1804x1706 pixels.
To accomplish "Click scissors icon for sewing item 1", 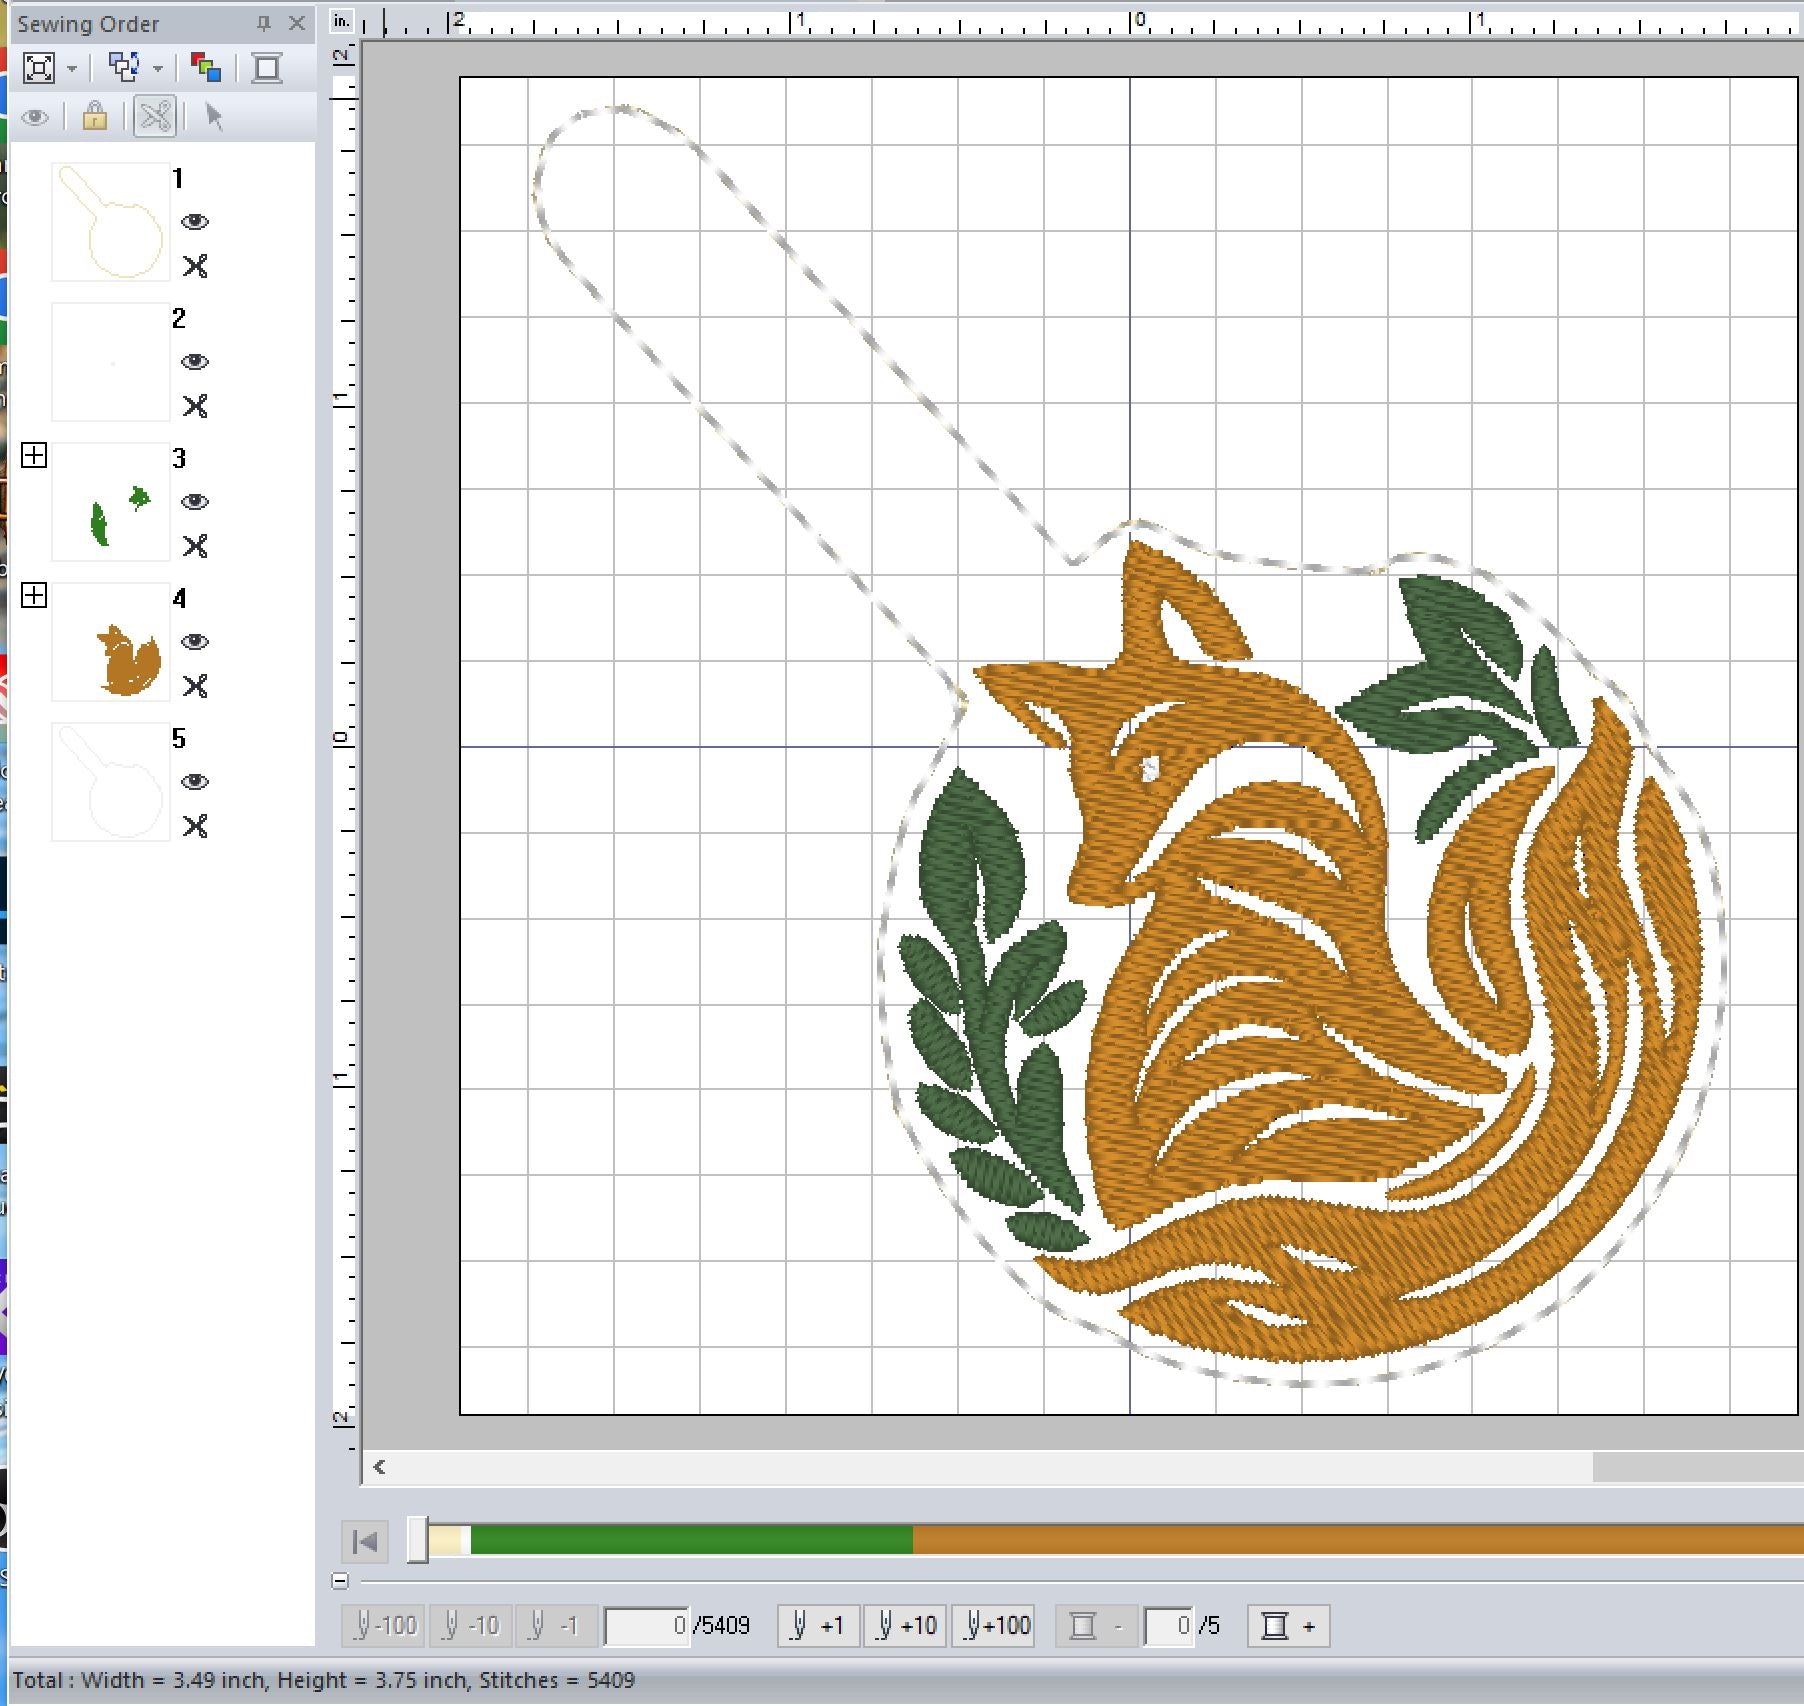I will (195, 266).
